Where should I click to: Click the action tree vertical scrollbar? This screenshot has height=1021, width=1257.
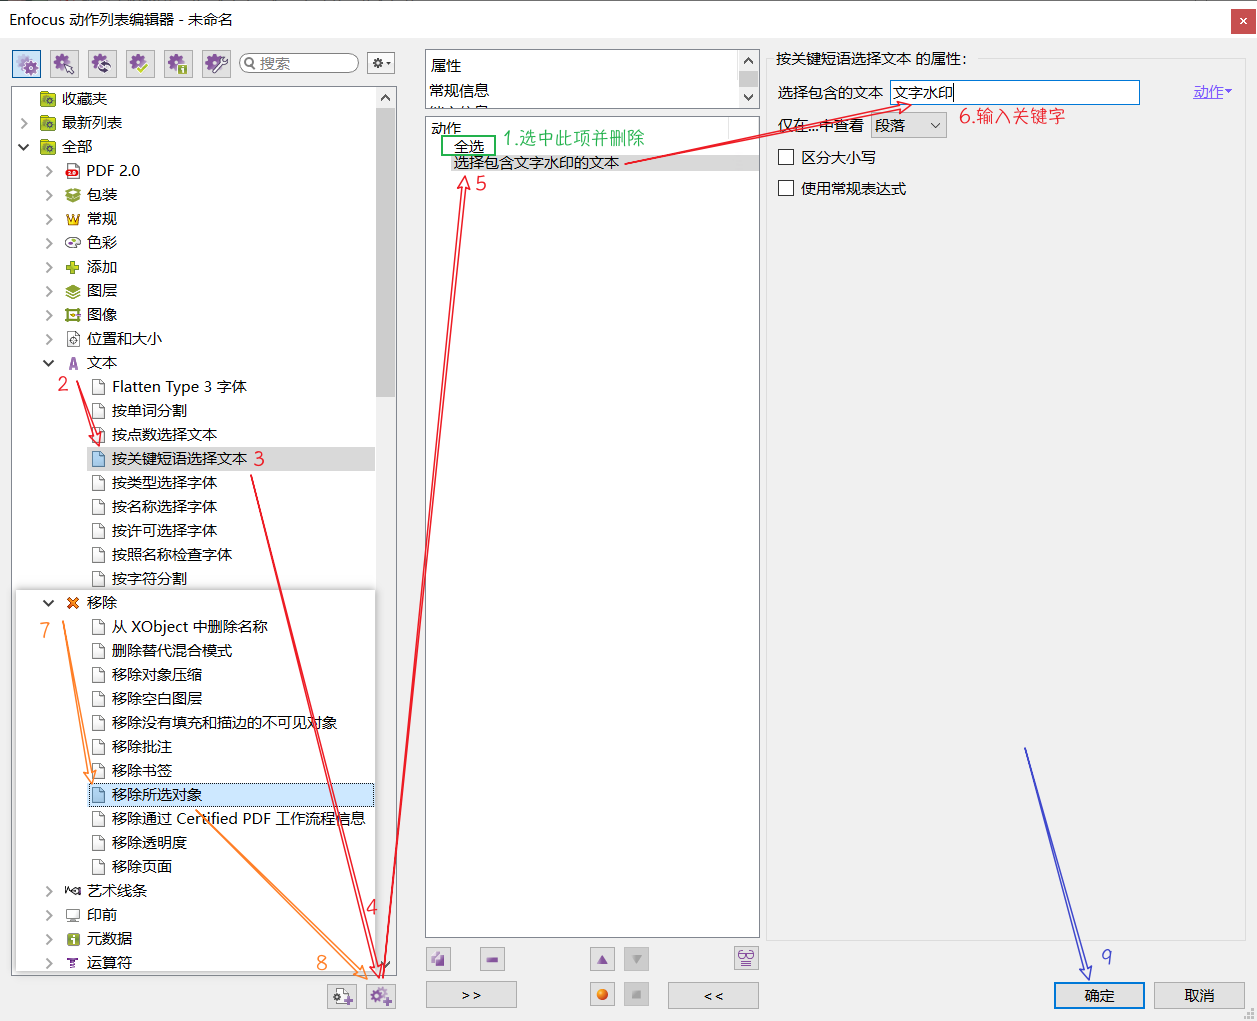click(386, 252)
